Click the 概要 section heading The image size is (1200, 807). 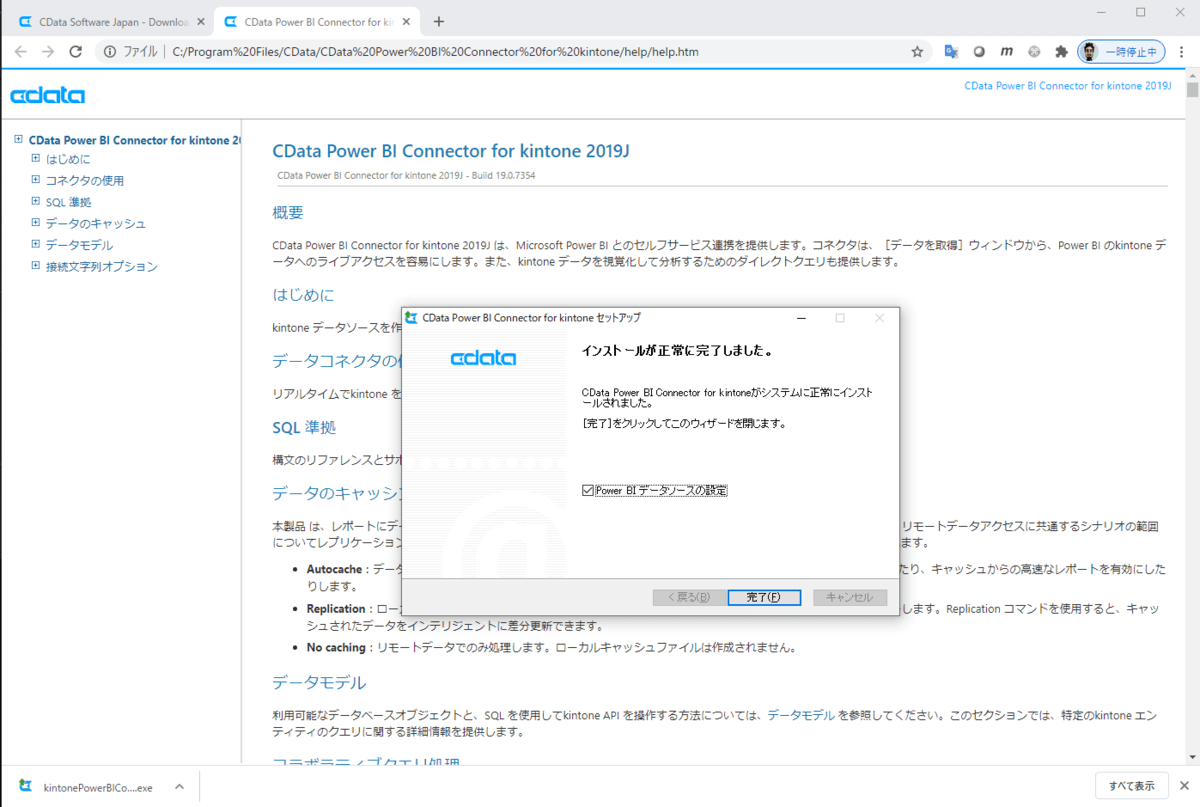click(x=288, y=213)
